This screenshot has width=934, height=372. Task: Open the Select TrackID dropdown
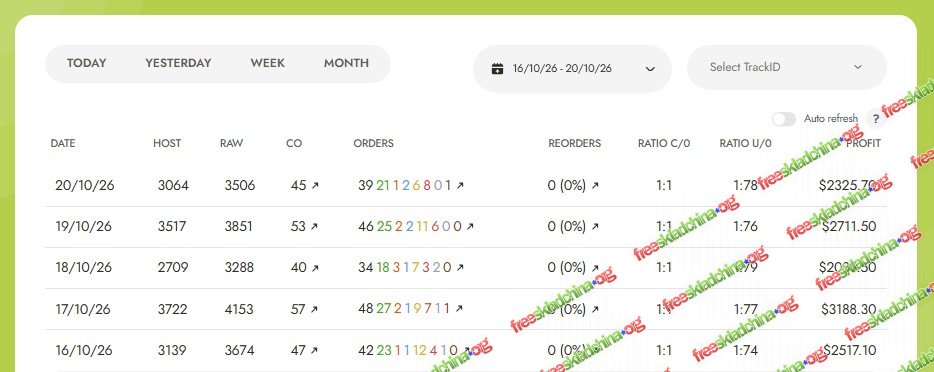click(786, 67)
